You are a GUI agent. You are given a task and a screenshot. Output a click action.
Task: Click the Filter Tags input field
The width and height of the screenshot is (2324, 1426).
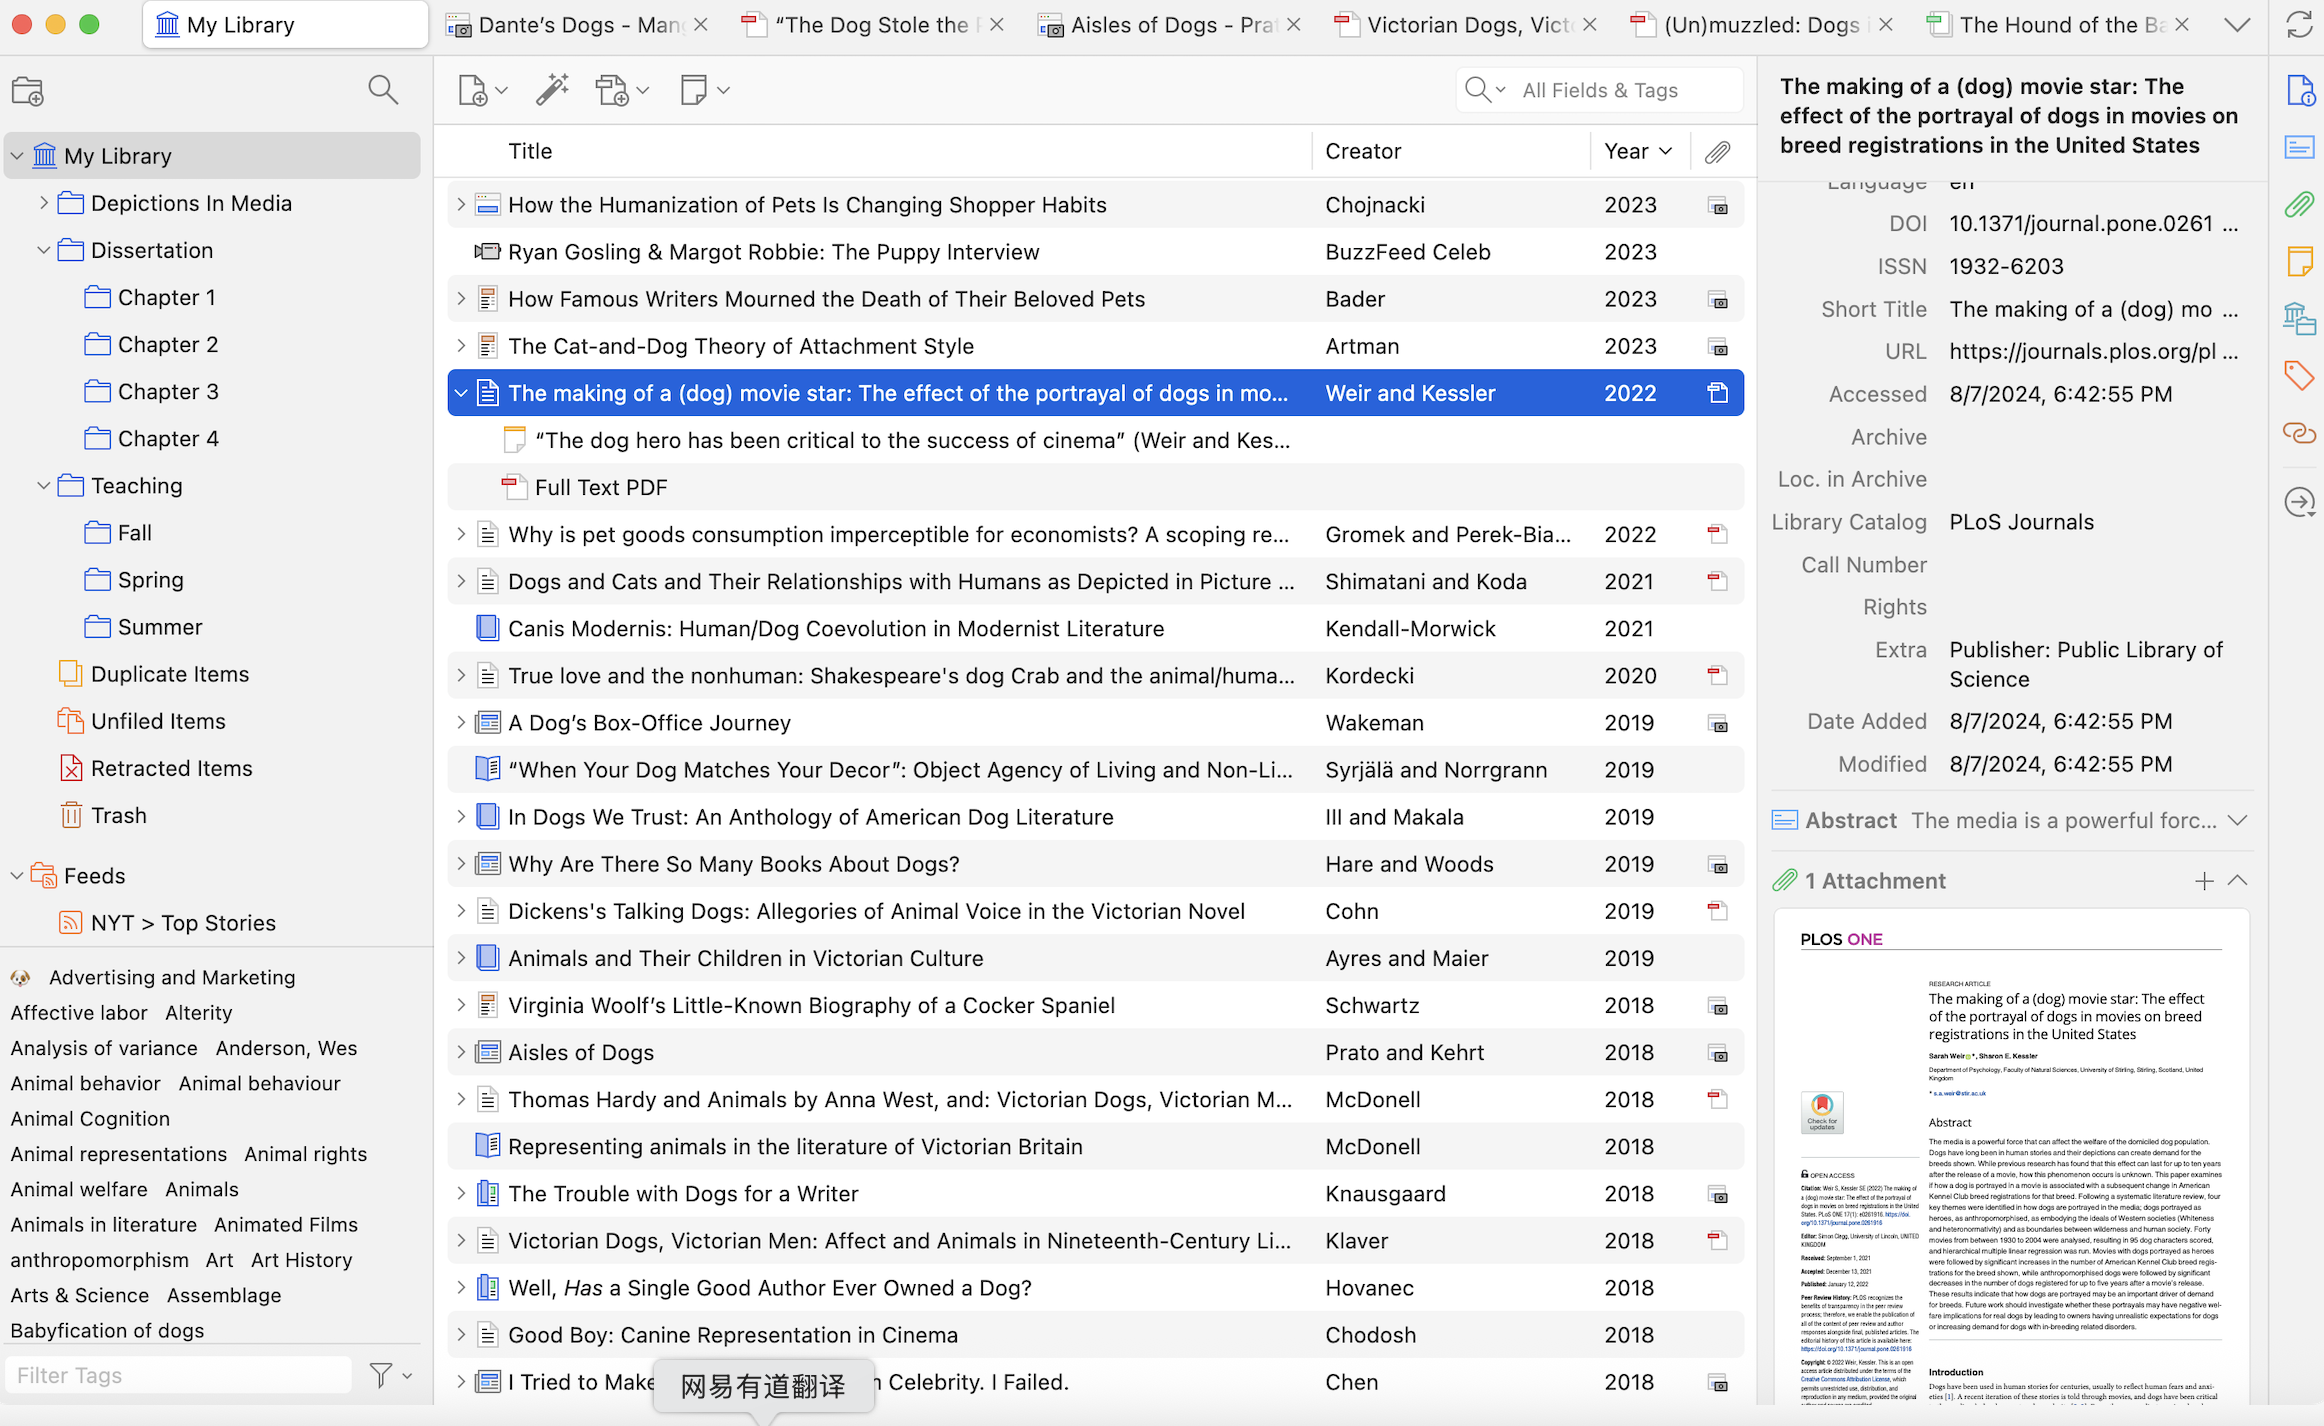[x=180, y=1375]
